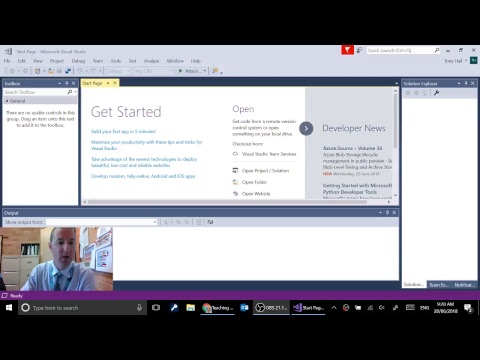Click Getting Started with Microsoft Python news item
The image size is (480, 360).
click(x=357, y=189)
